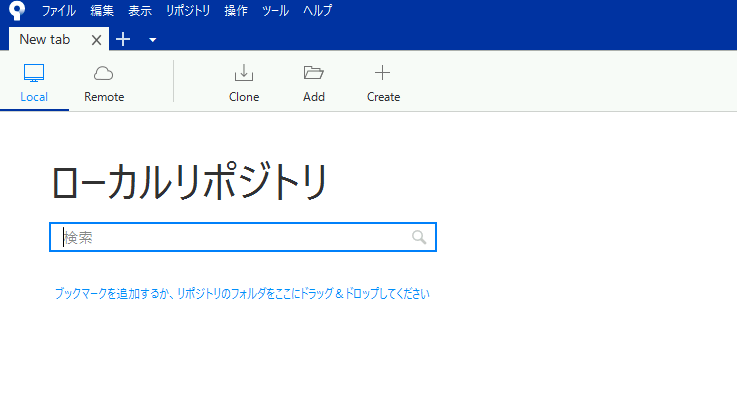Click the magnifier search icon
737x401 pixels.
tap(419, 237)
